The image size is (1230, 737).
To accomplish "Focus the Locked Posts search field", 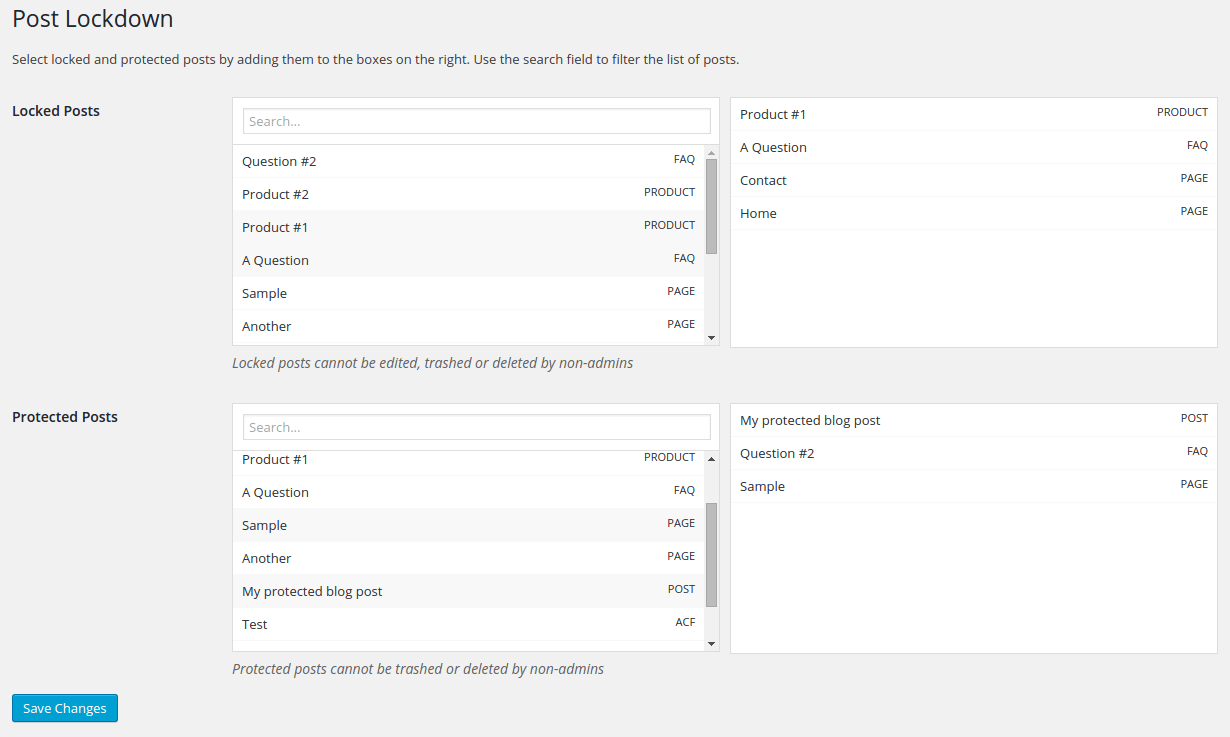I will 477,121.
